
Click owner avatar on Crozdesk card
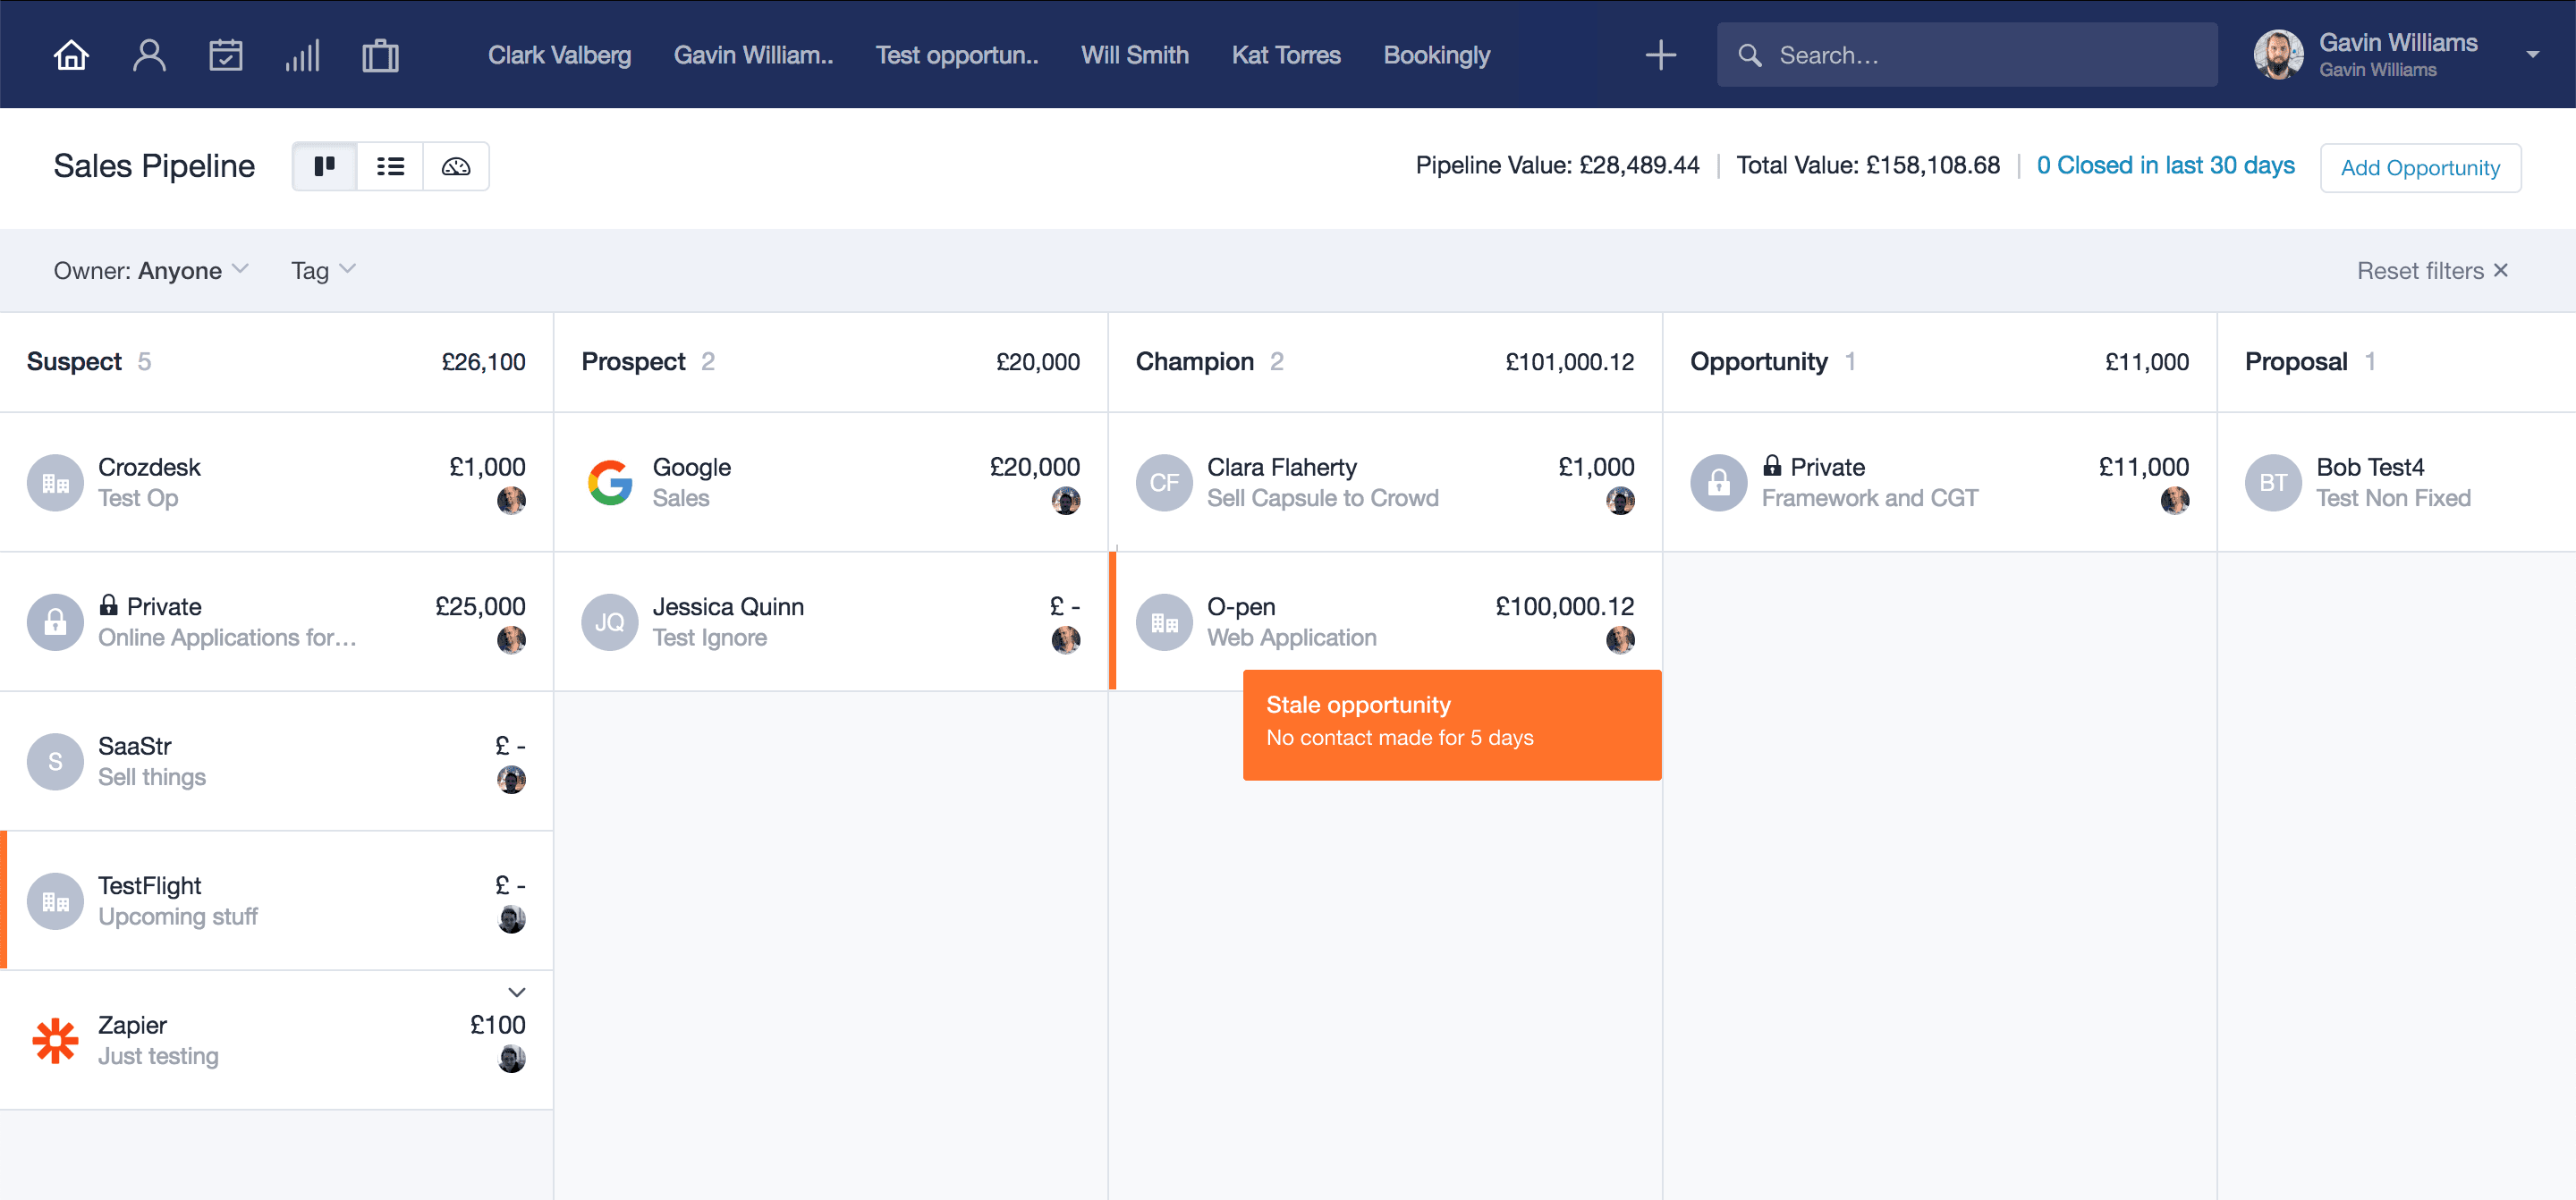(512, 500)
